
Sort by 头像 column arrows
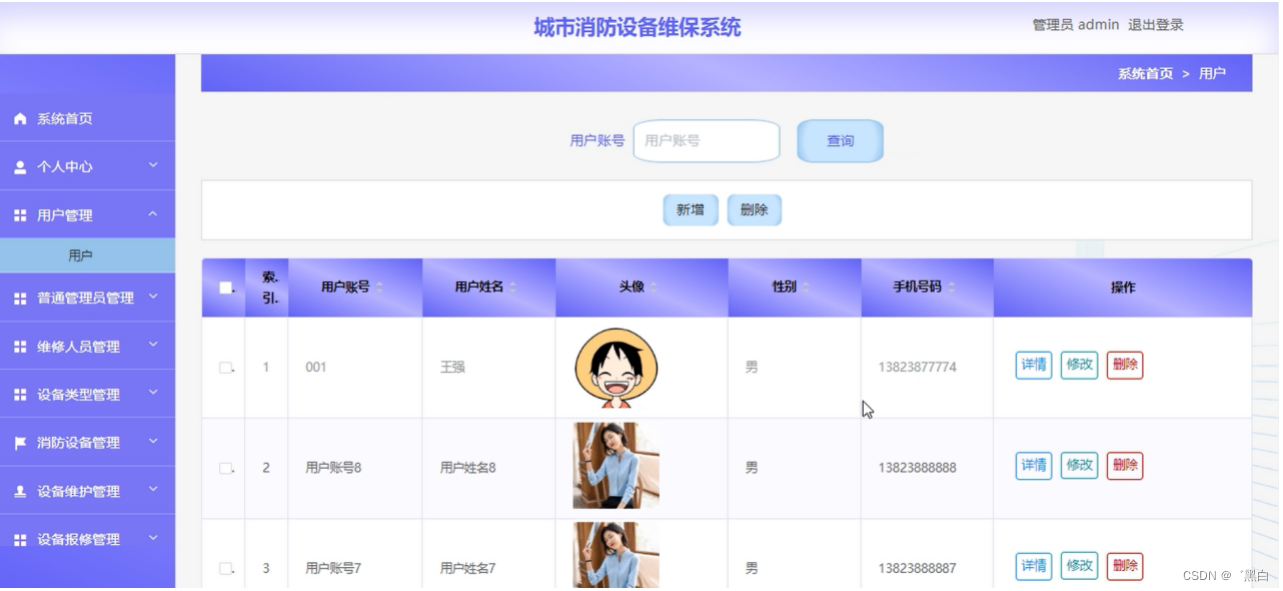(654, 288)
